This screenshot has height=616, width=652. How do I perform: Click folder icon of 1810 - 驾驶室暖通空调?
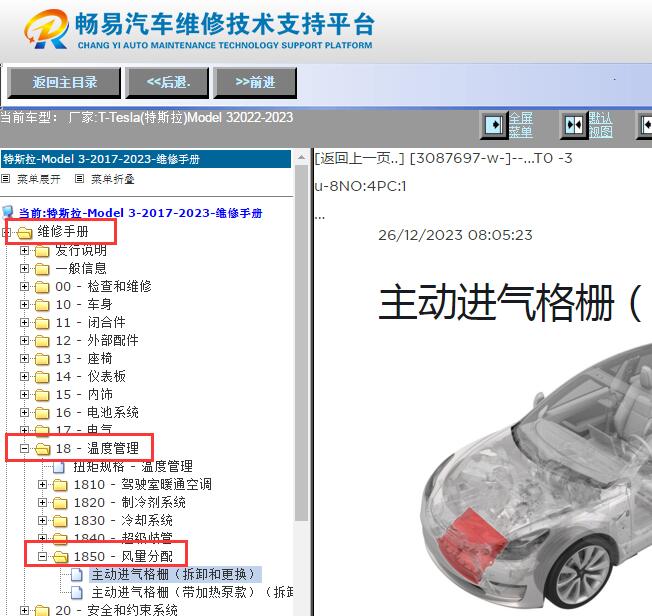(60, 485)
